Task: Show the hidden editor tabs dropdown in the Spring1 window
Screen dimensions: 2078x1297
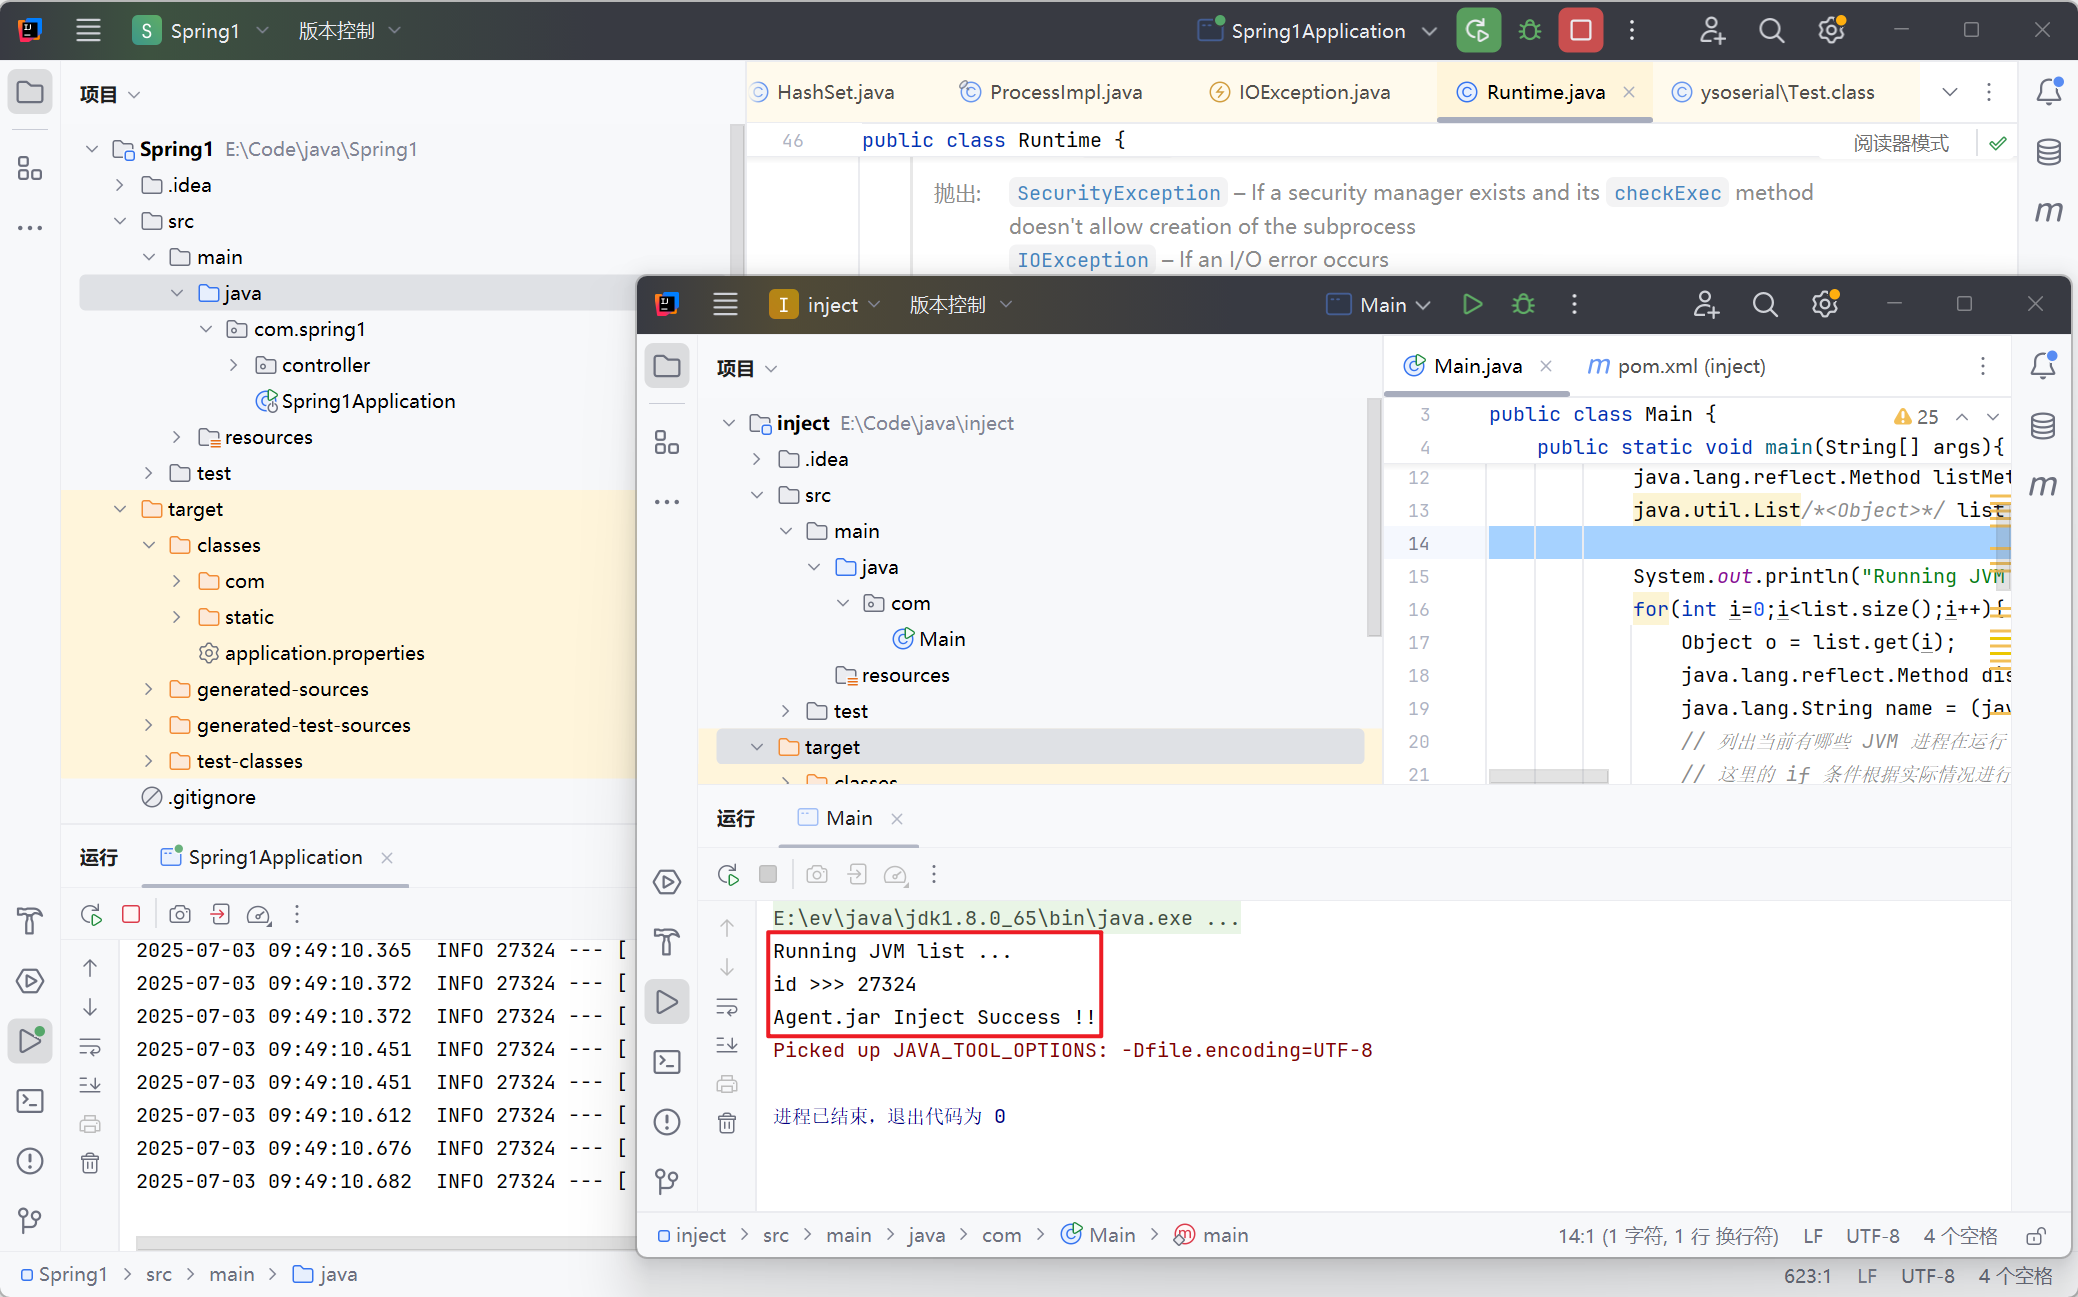Action: (x=1949, y=92)
